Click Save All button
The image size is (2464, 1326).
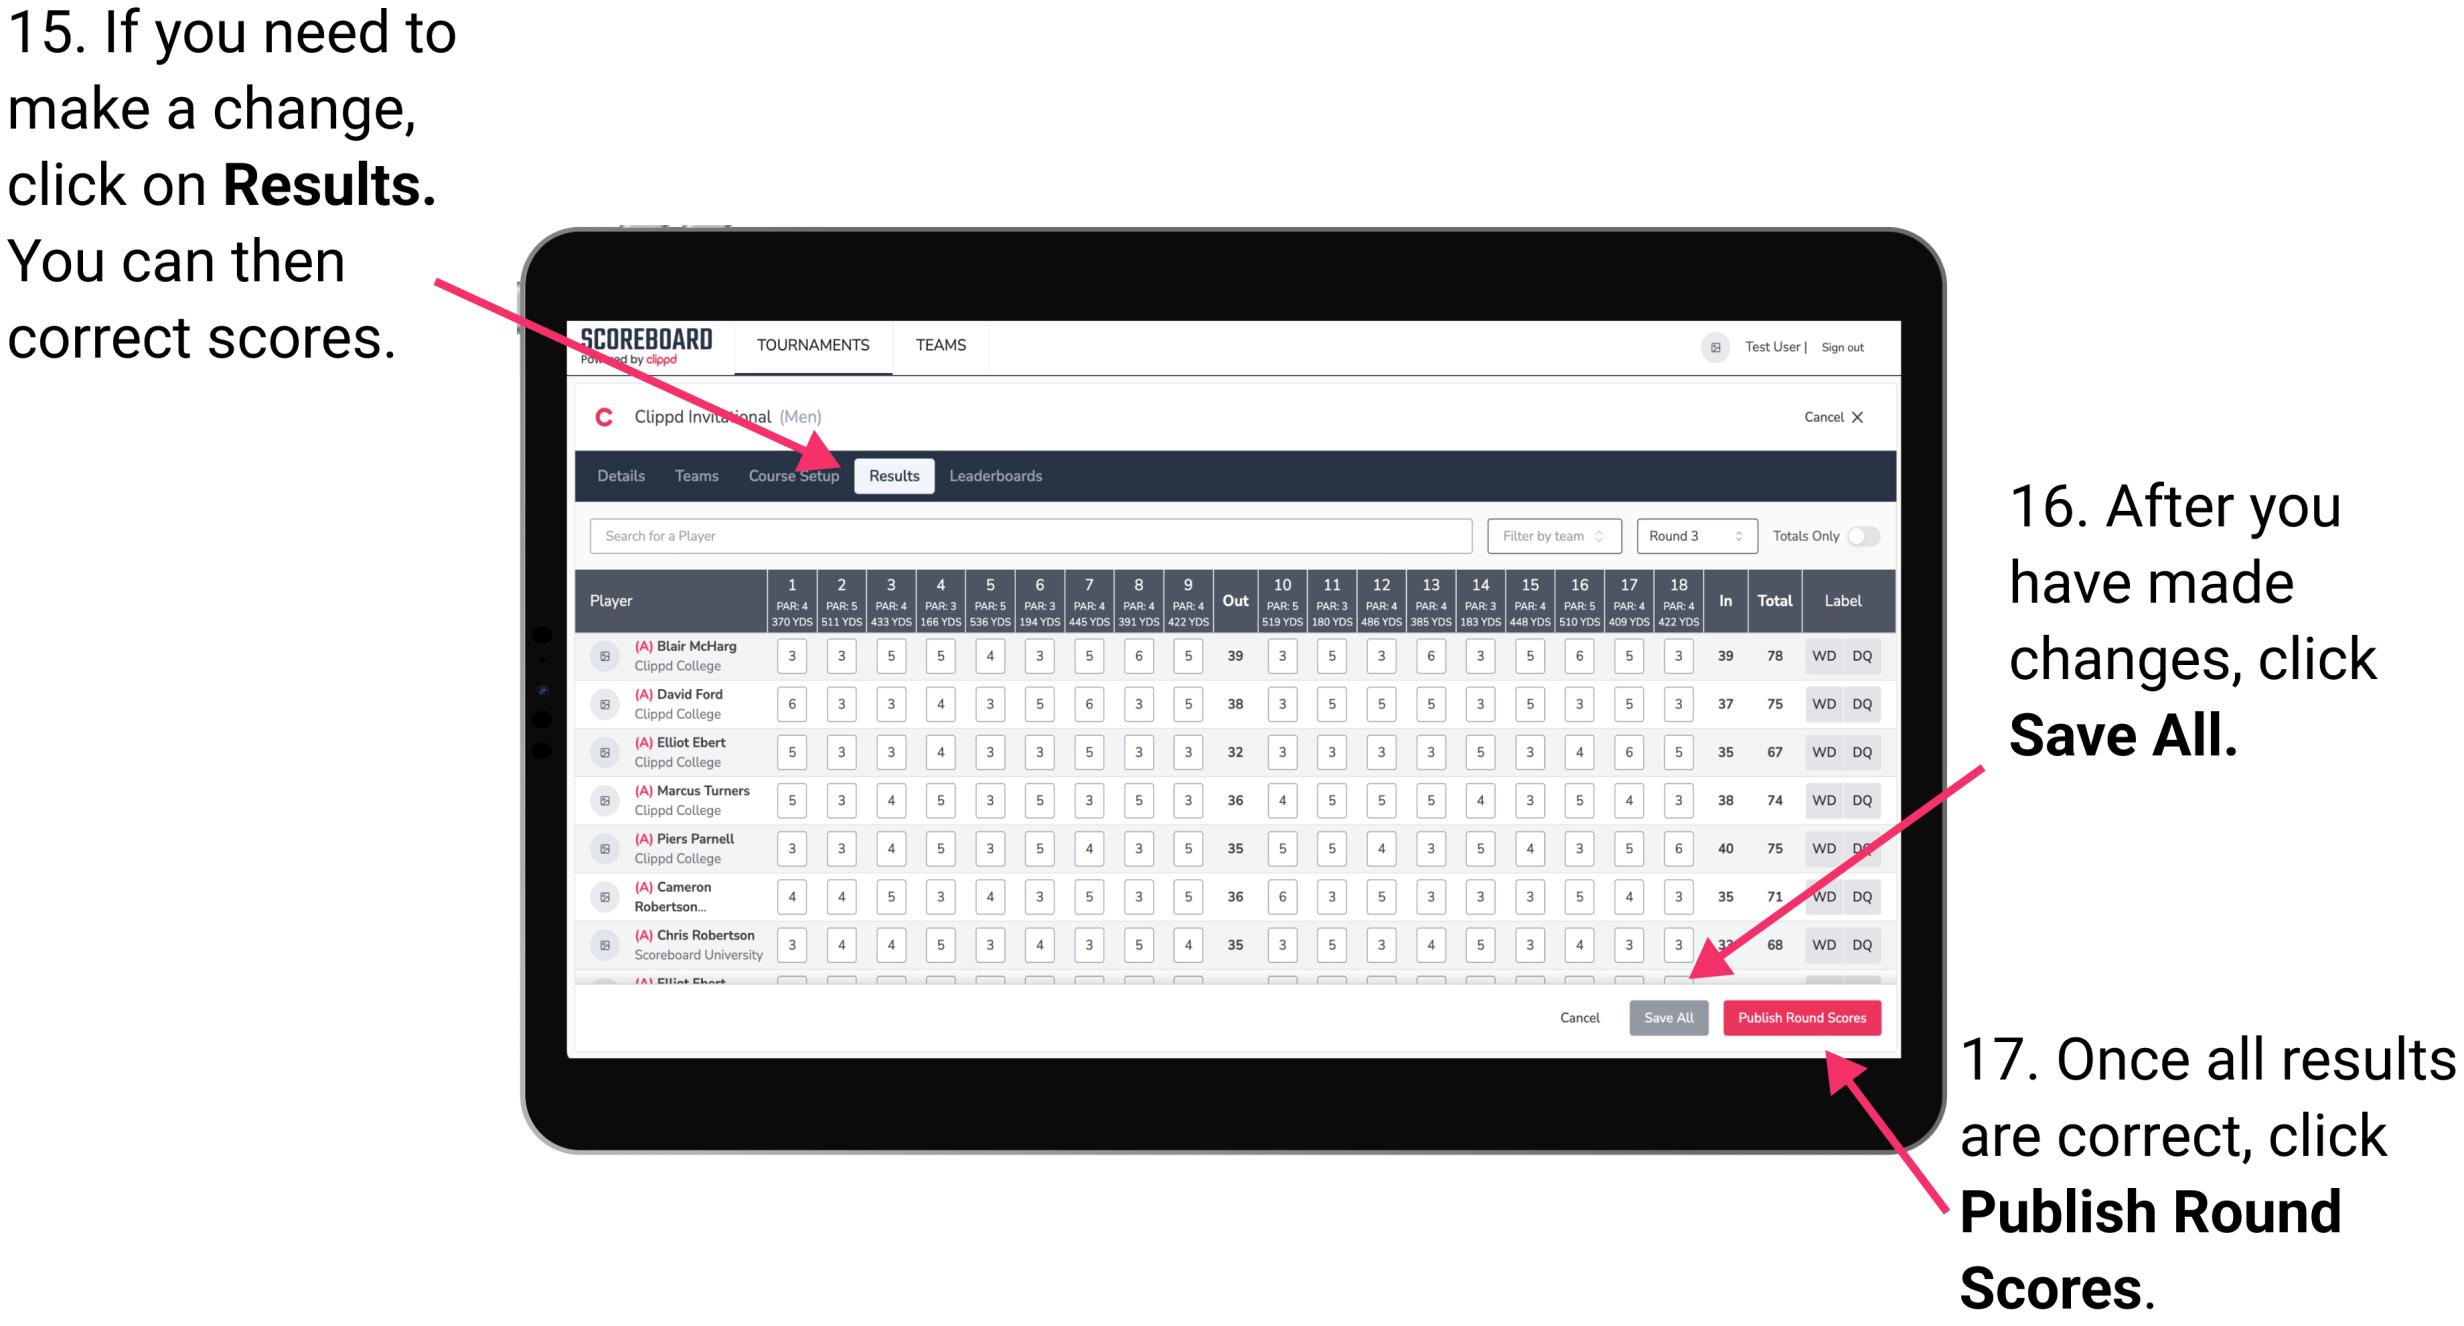point(1667,1019)
